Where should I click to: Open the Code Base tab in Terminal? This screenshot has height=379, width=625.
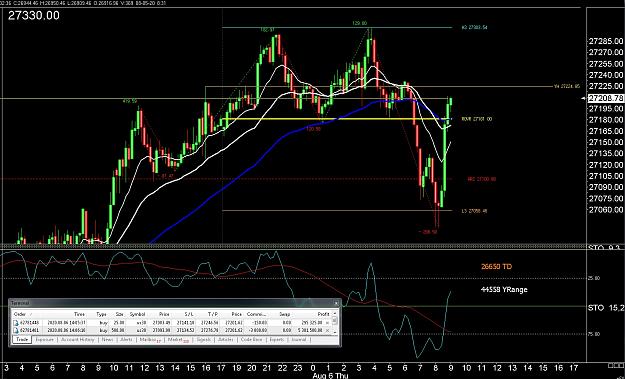pos(252,340)
